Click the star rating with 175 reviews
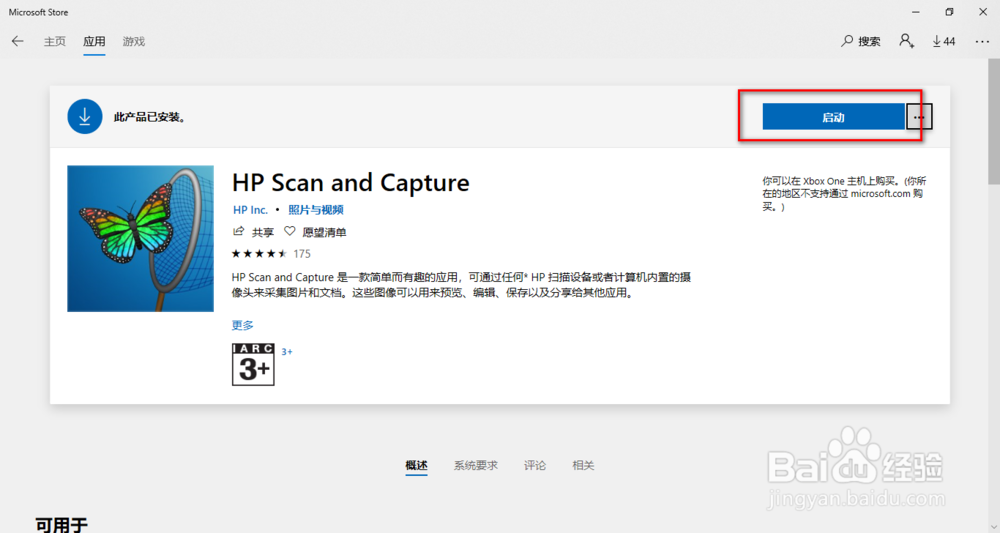The image size is (1000, 533). (x=271, y=254)
